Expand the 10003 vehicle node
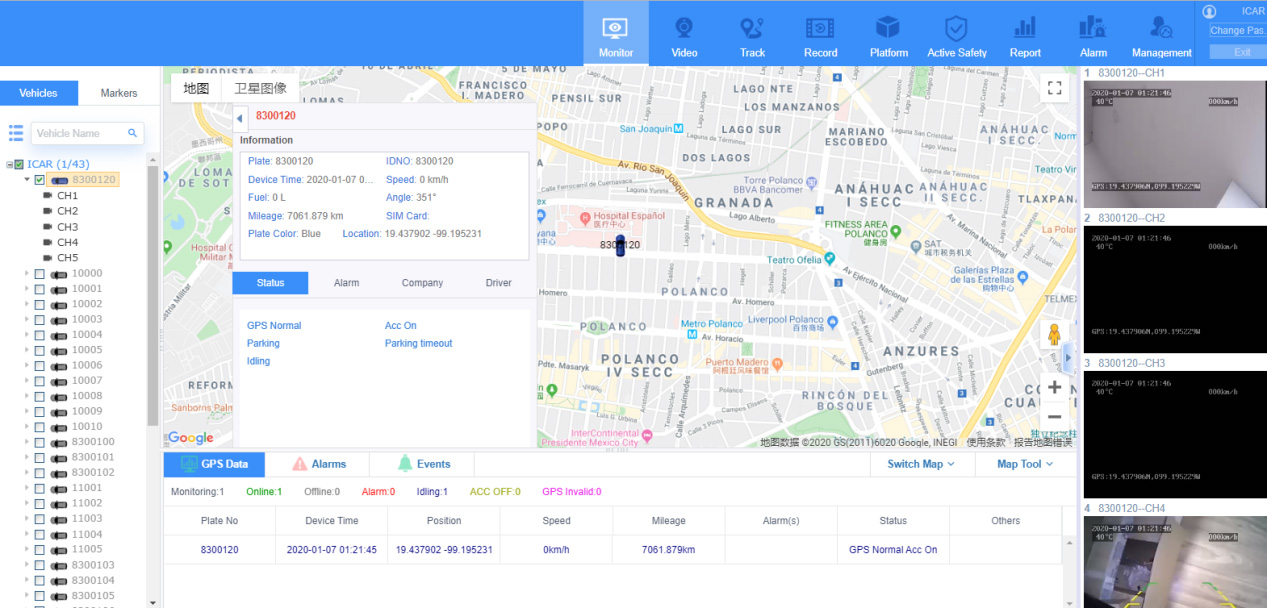The image size is (1267, 608). (27, 320)
